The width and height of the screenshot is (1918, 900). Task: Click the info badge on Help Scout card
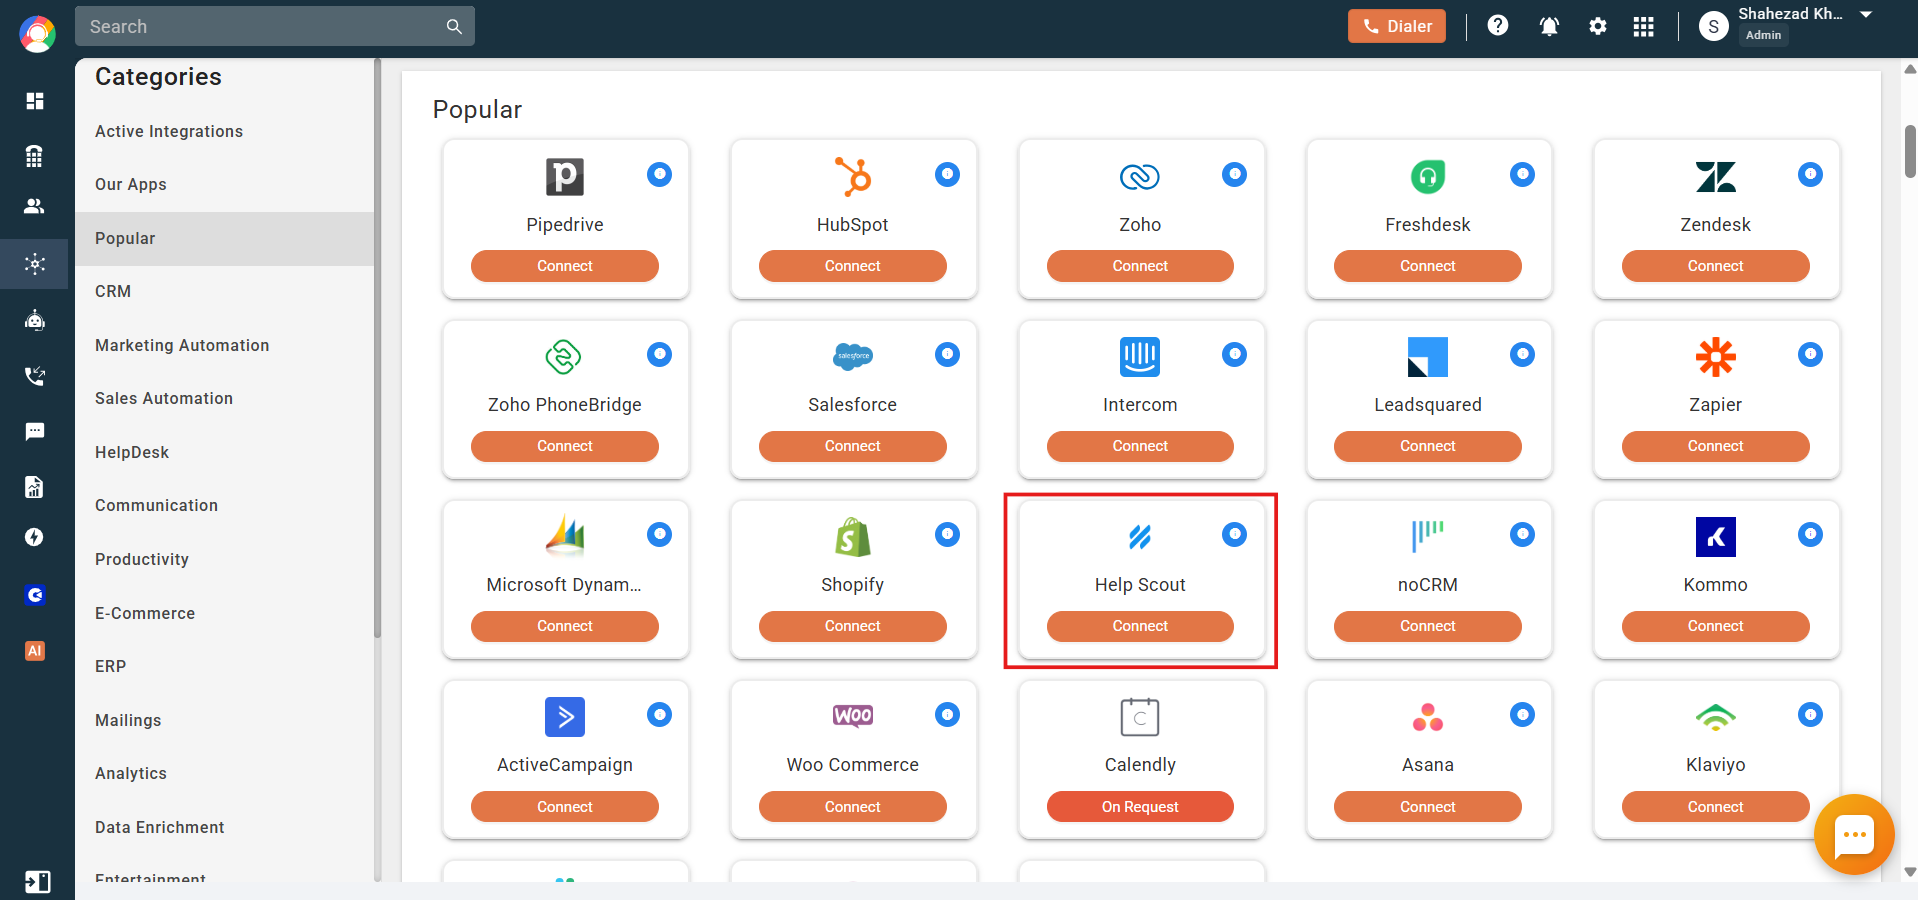1235,534
